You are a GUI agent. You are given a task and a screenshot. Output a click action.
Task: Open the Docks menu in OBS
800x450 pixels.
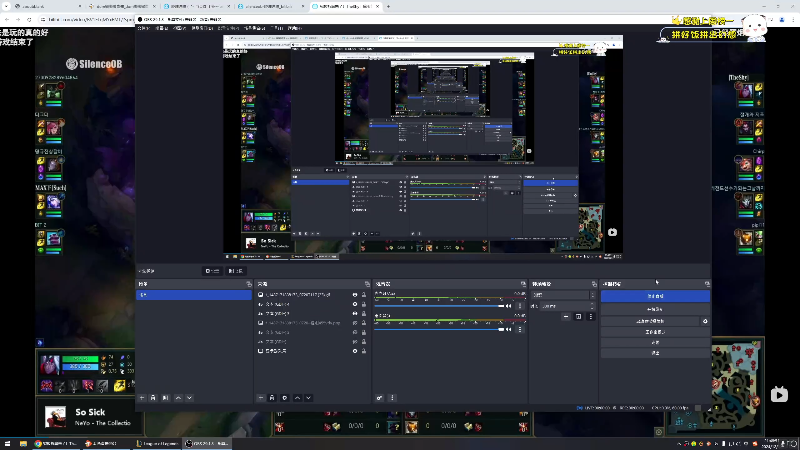202,28
